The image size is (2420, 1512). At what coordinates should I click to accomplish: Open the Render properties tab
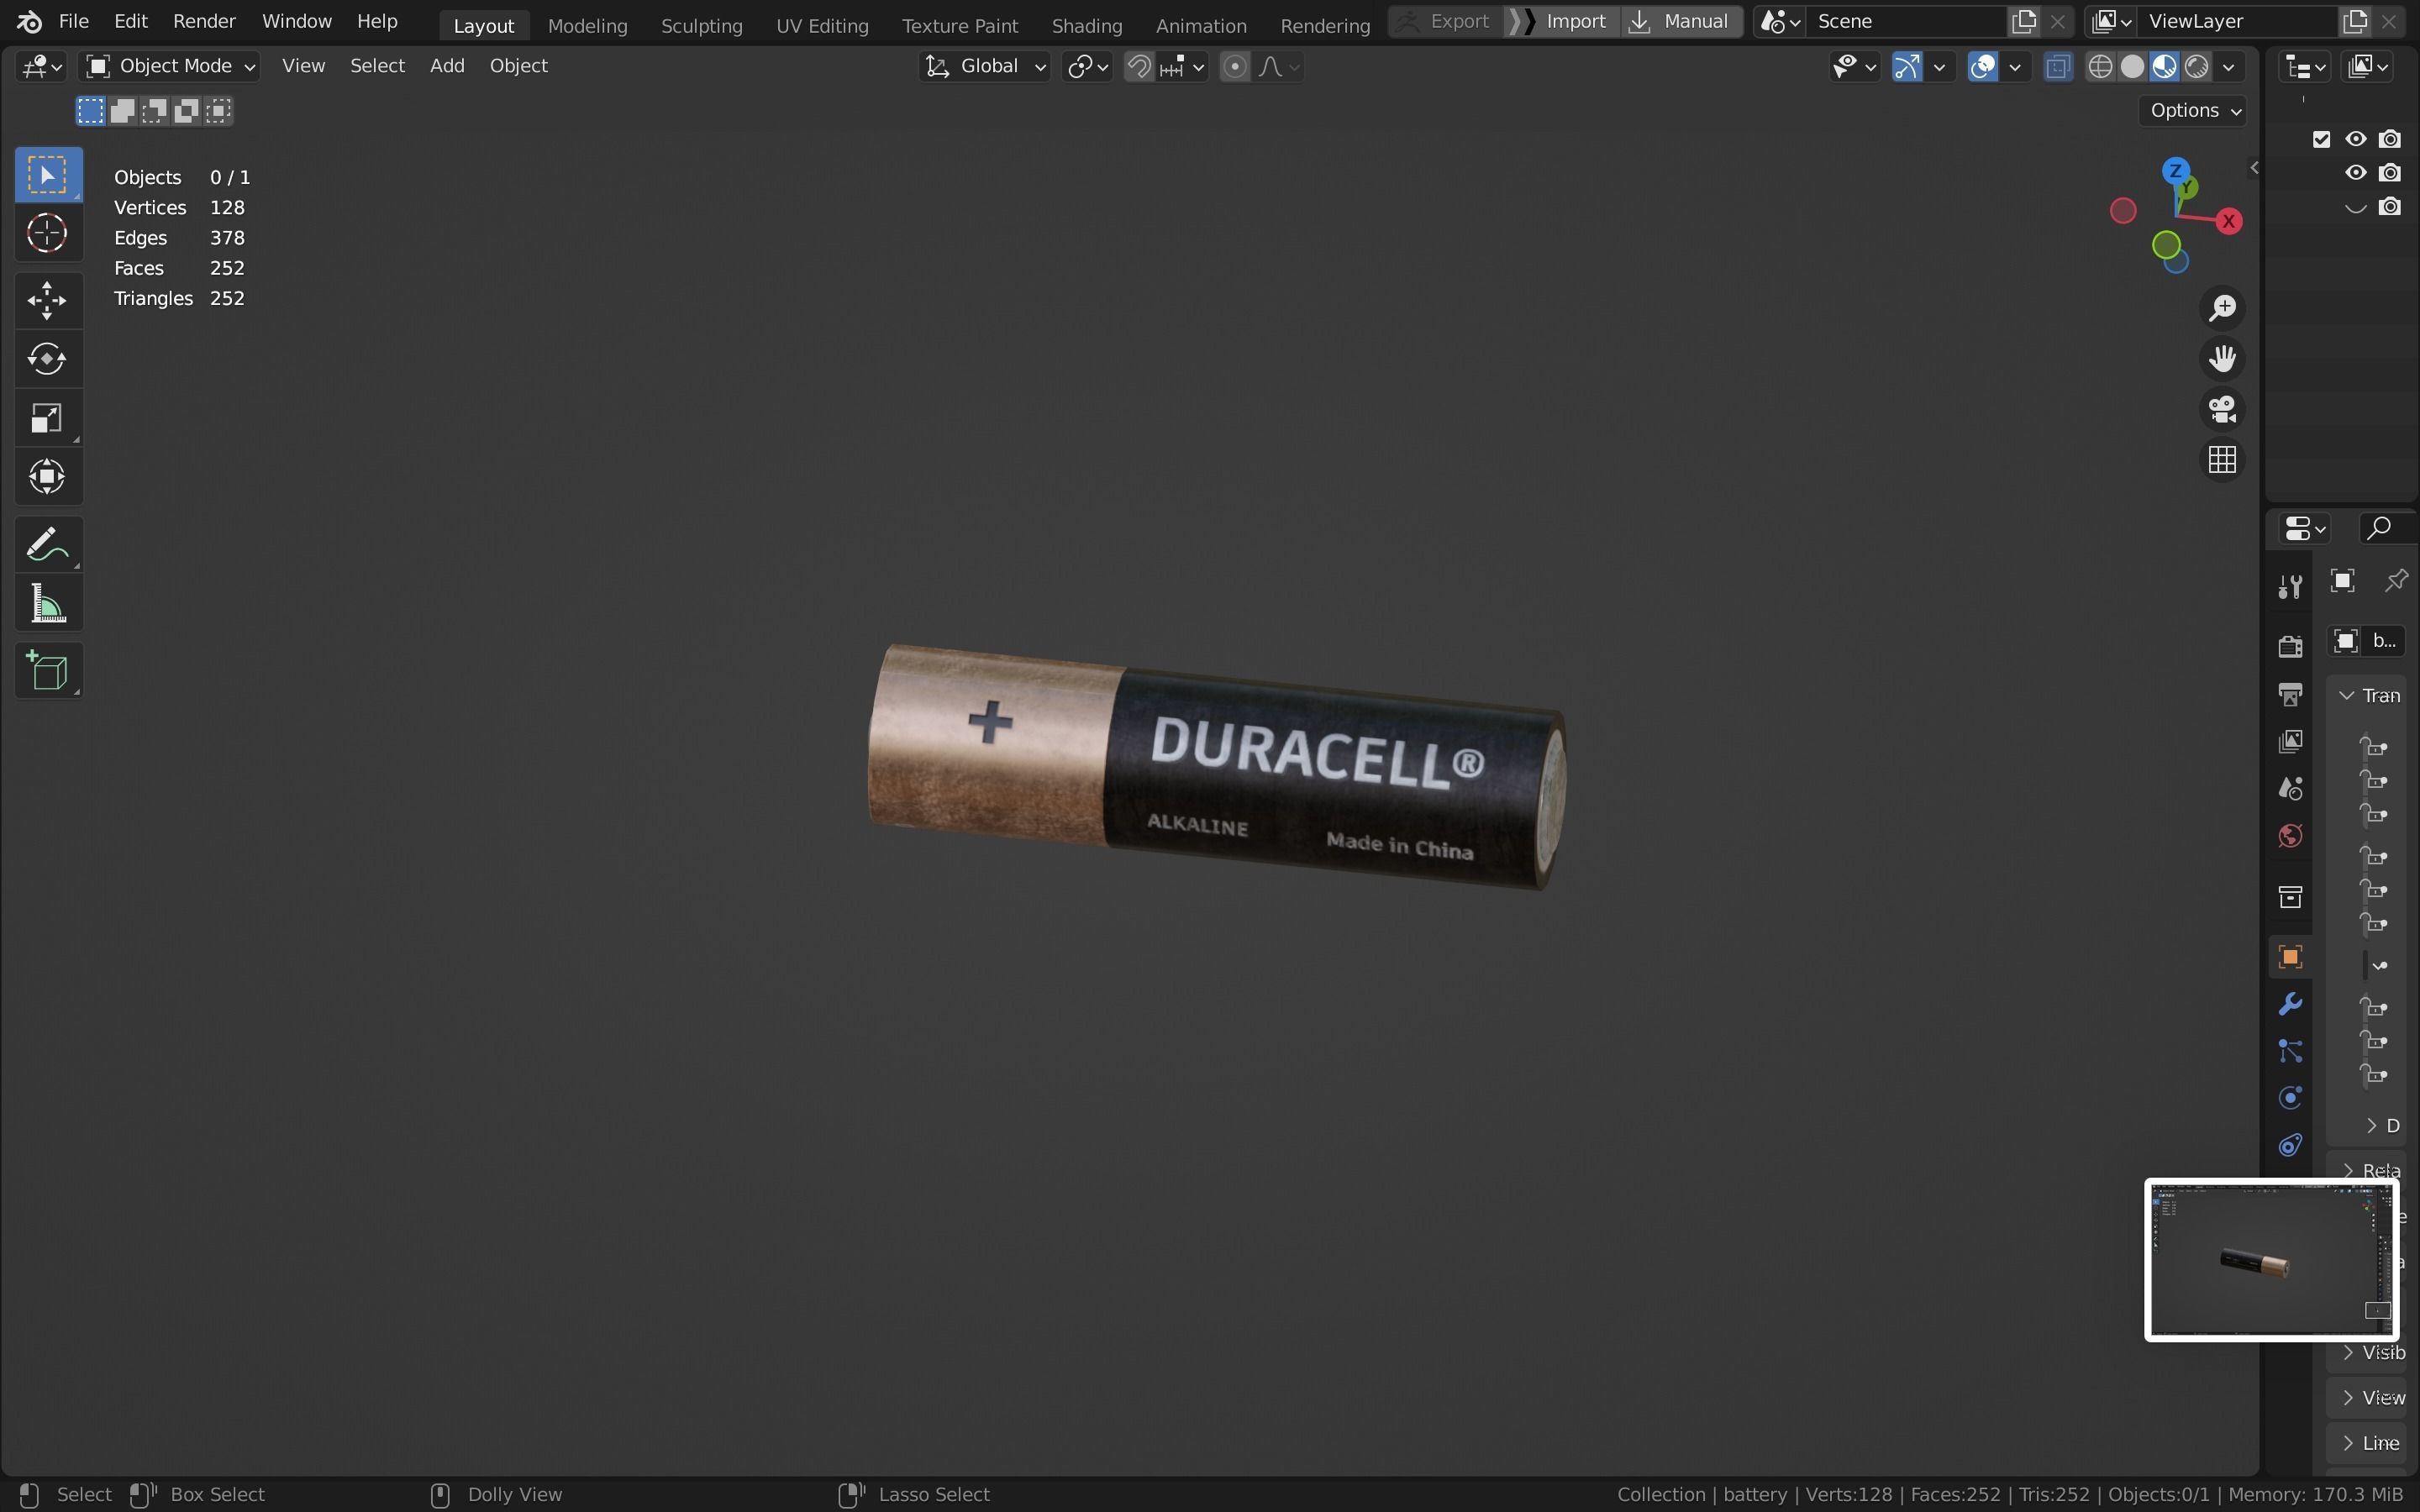[2290, 646]
